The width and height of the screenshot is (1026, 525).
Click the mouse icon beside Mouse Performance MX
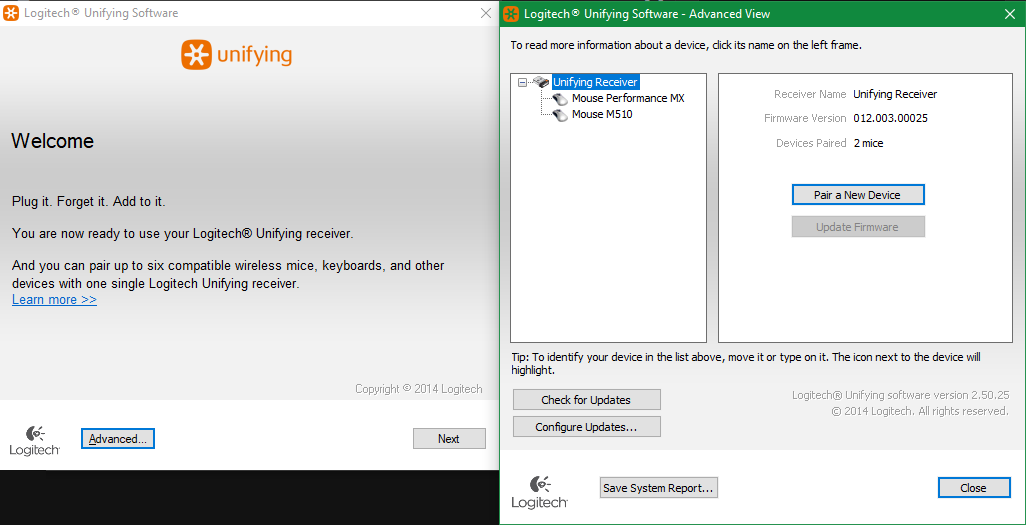pos(560,98)
